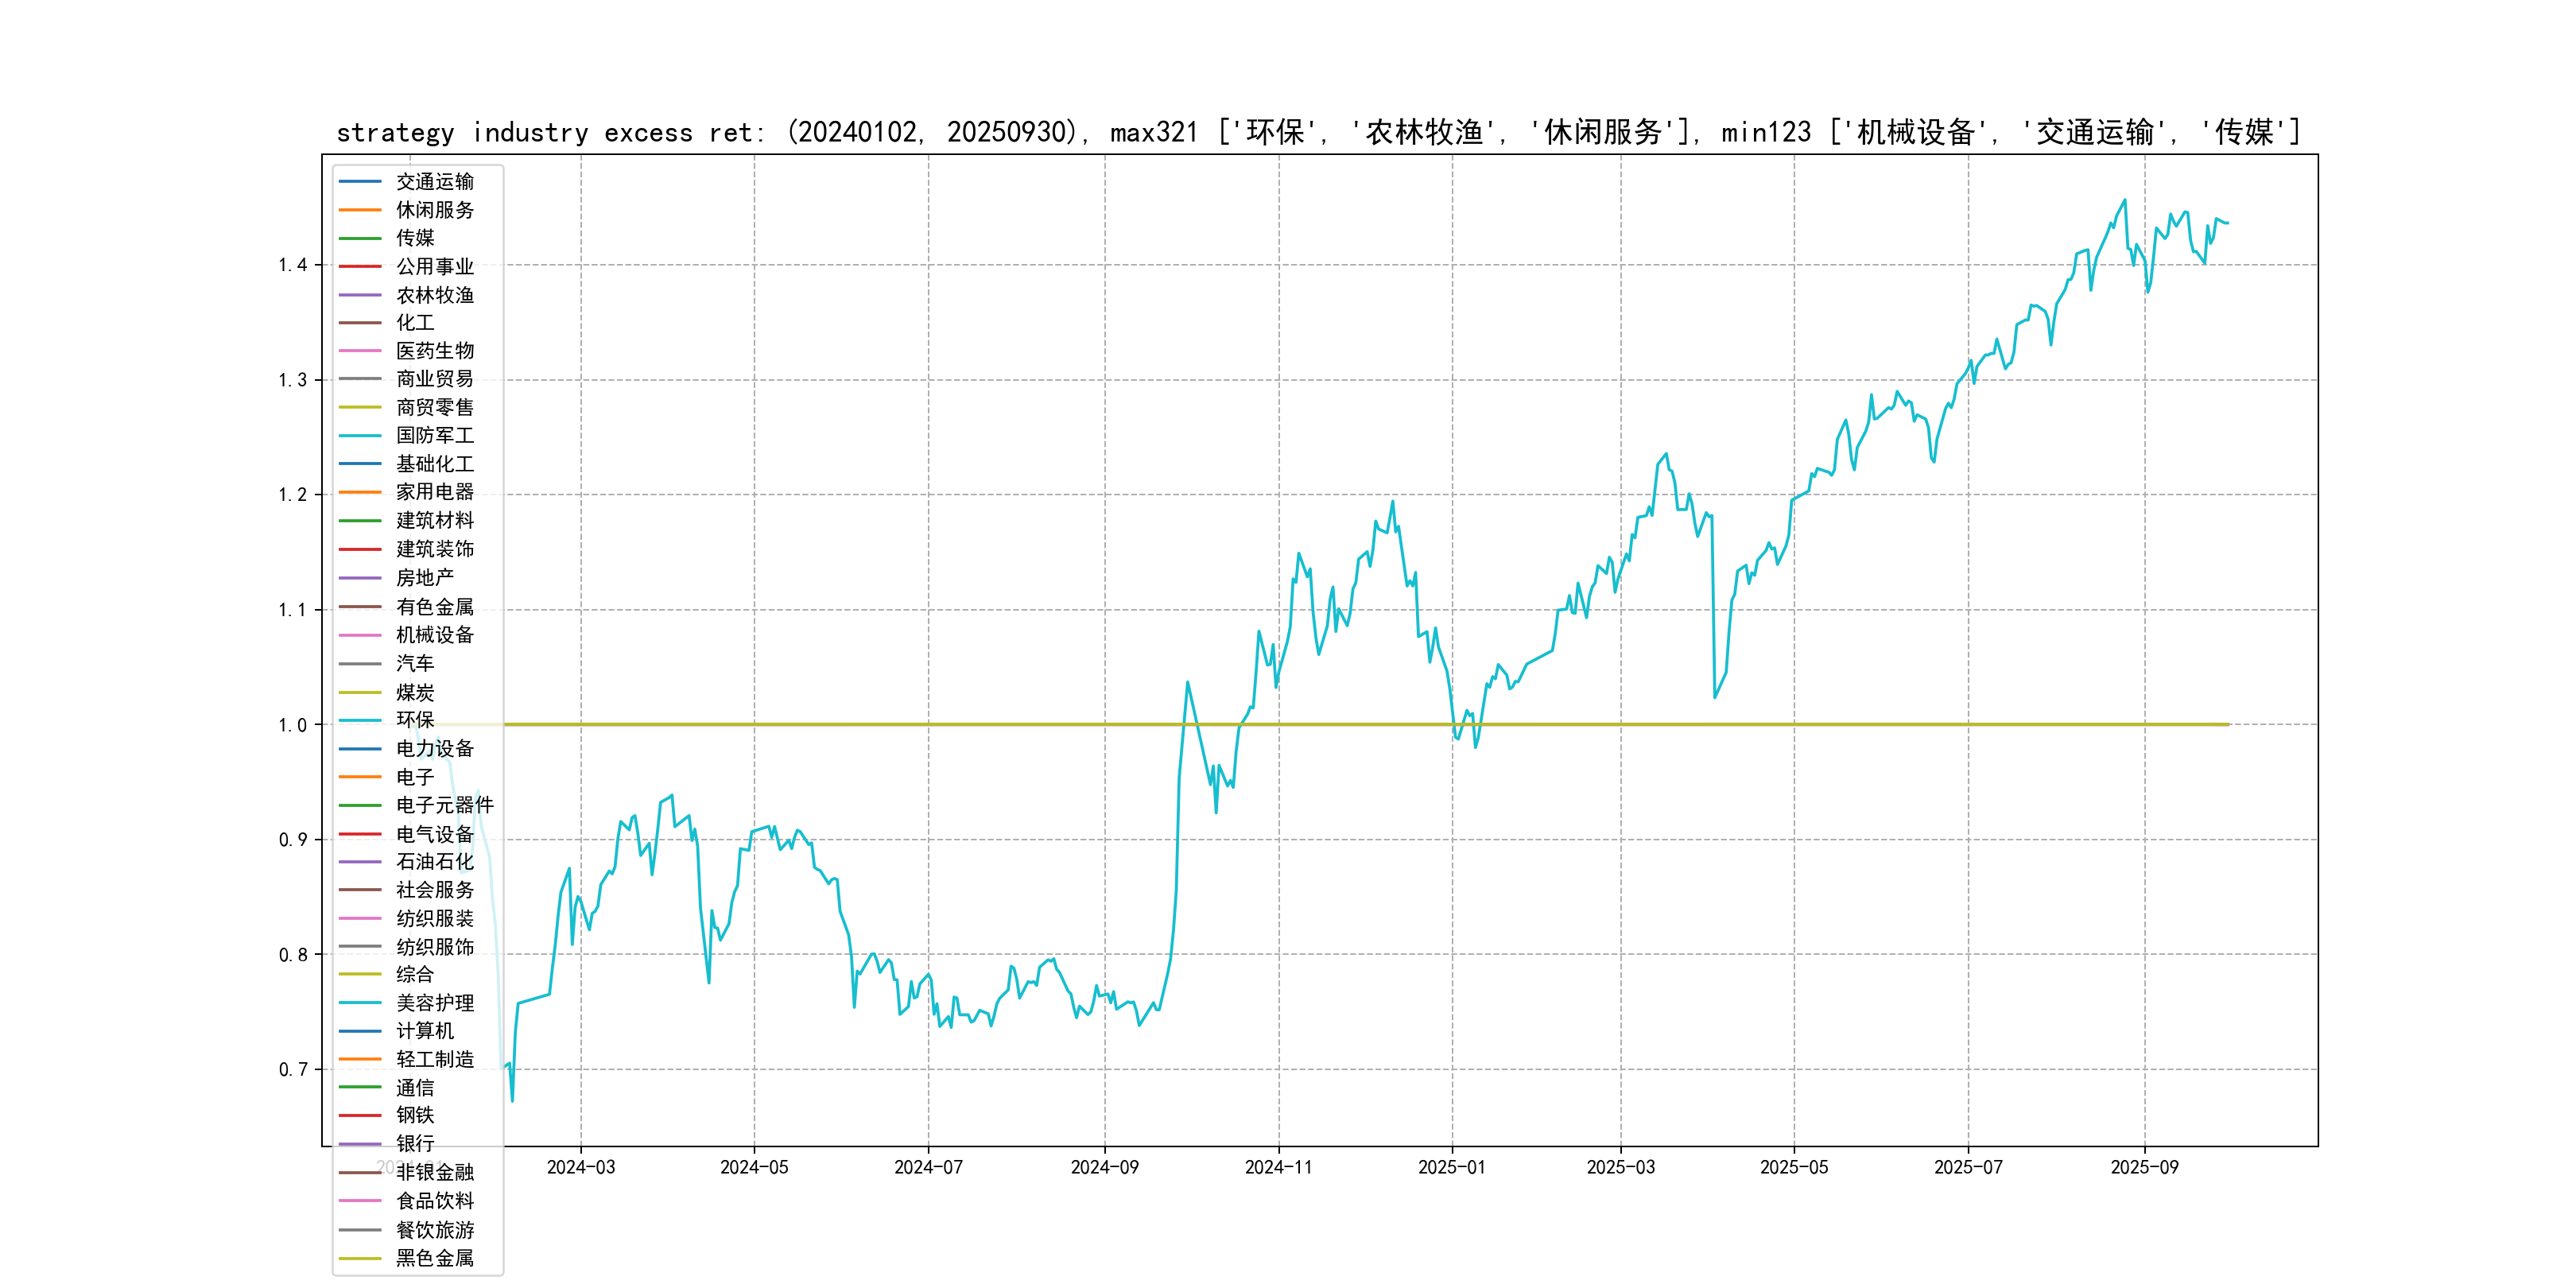
Task: Click the 1.0 y-axis tick label
Action: pyautogui.click(x=293, y=725)
